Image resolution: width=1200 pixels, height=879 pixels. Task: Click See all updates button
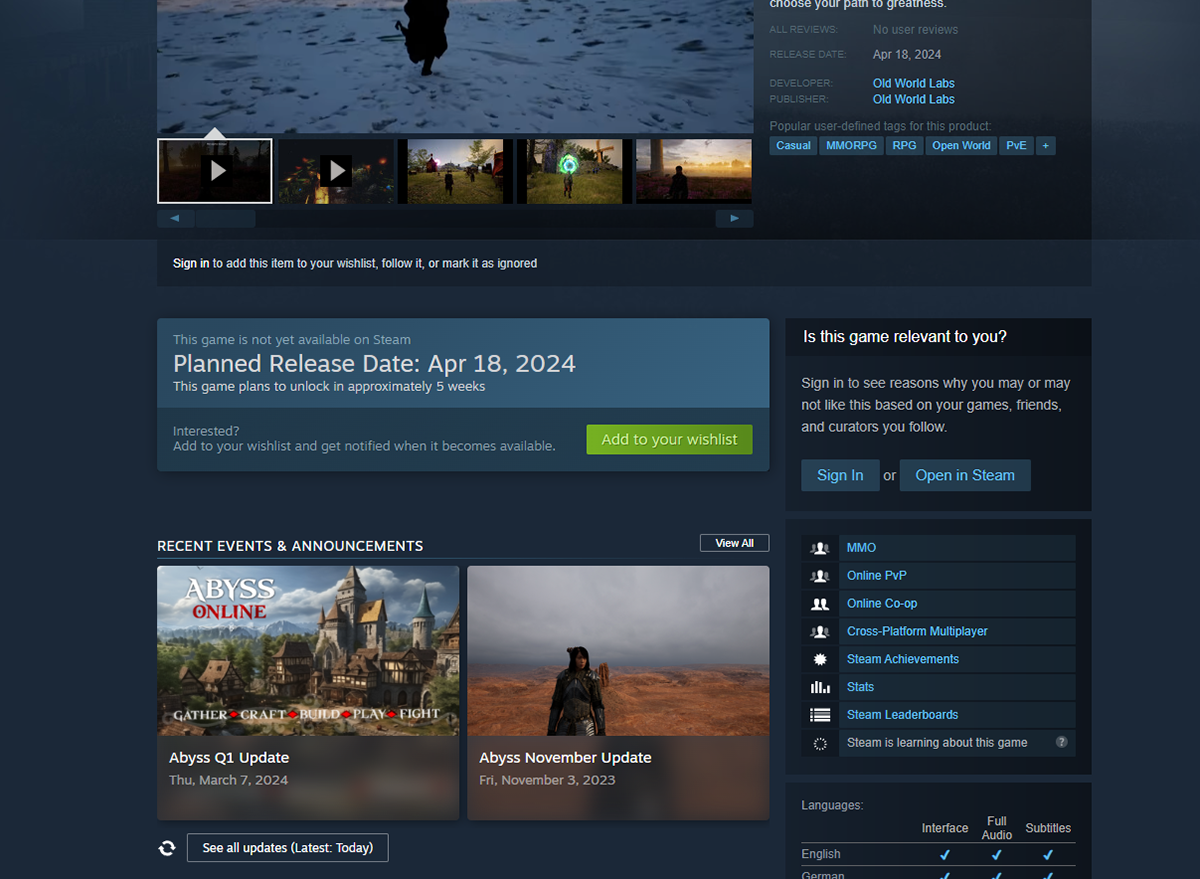click(287, 848)
